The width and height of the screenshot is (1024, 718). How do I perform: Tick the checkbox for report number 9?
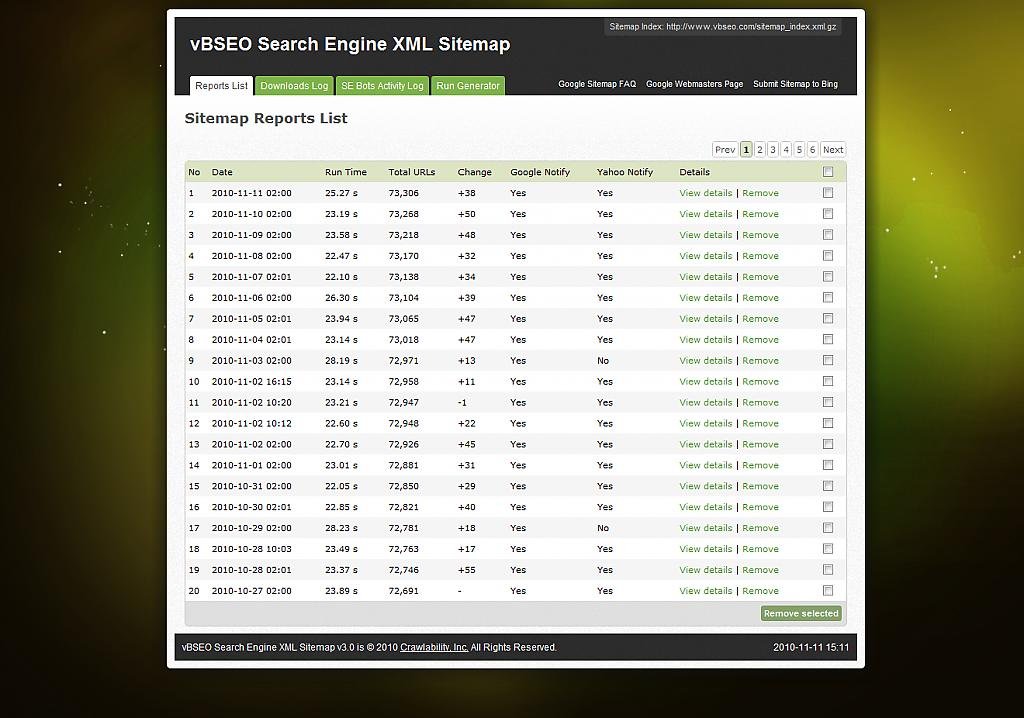click(x=828, y=360)
